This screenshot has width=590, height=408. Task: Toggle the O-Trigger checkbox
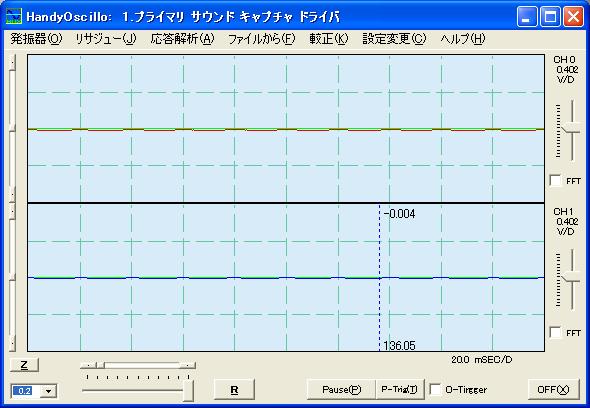435,390
